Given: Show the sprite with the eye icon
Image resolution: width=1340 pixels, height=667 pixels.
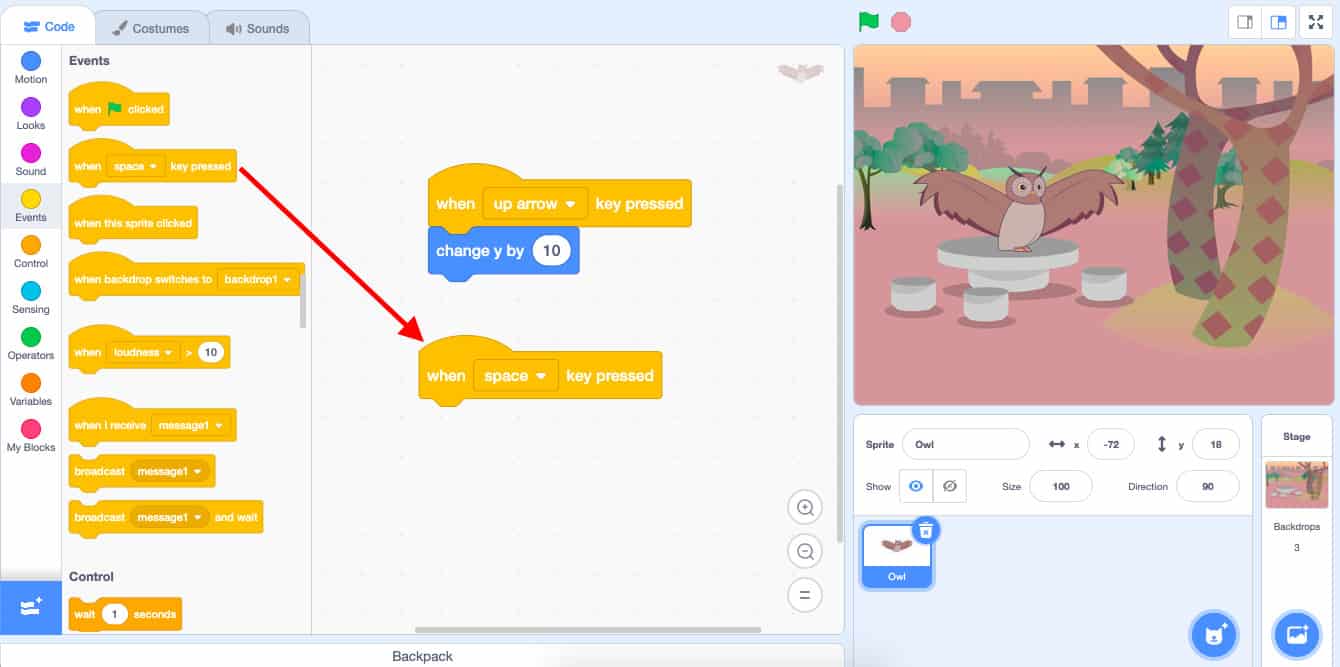Looking at the screenshot, I should click(915, 486).
